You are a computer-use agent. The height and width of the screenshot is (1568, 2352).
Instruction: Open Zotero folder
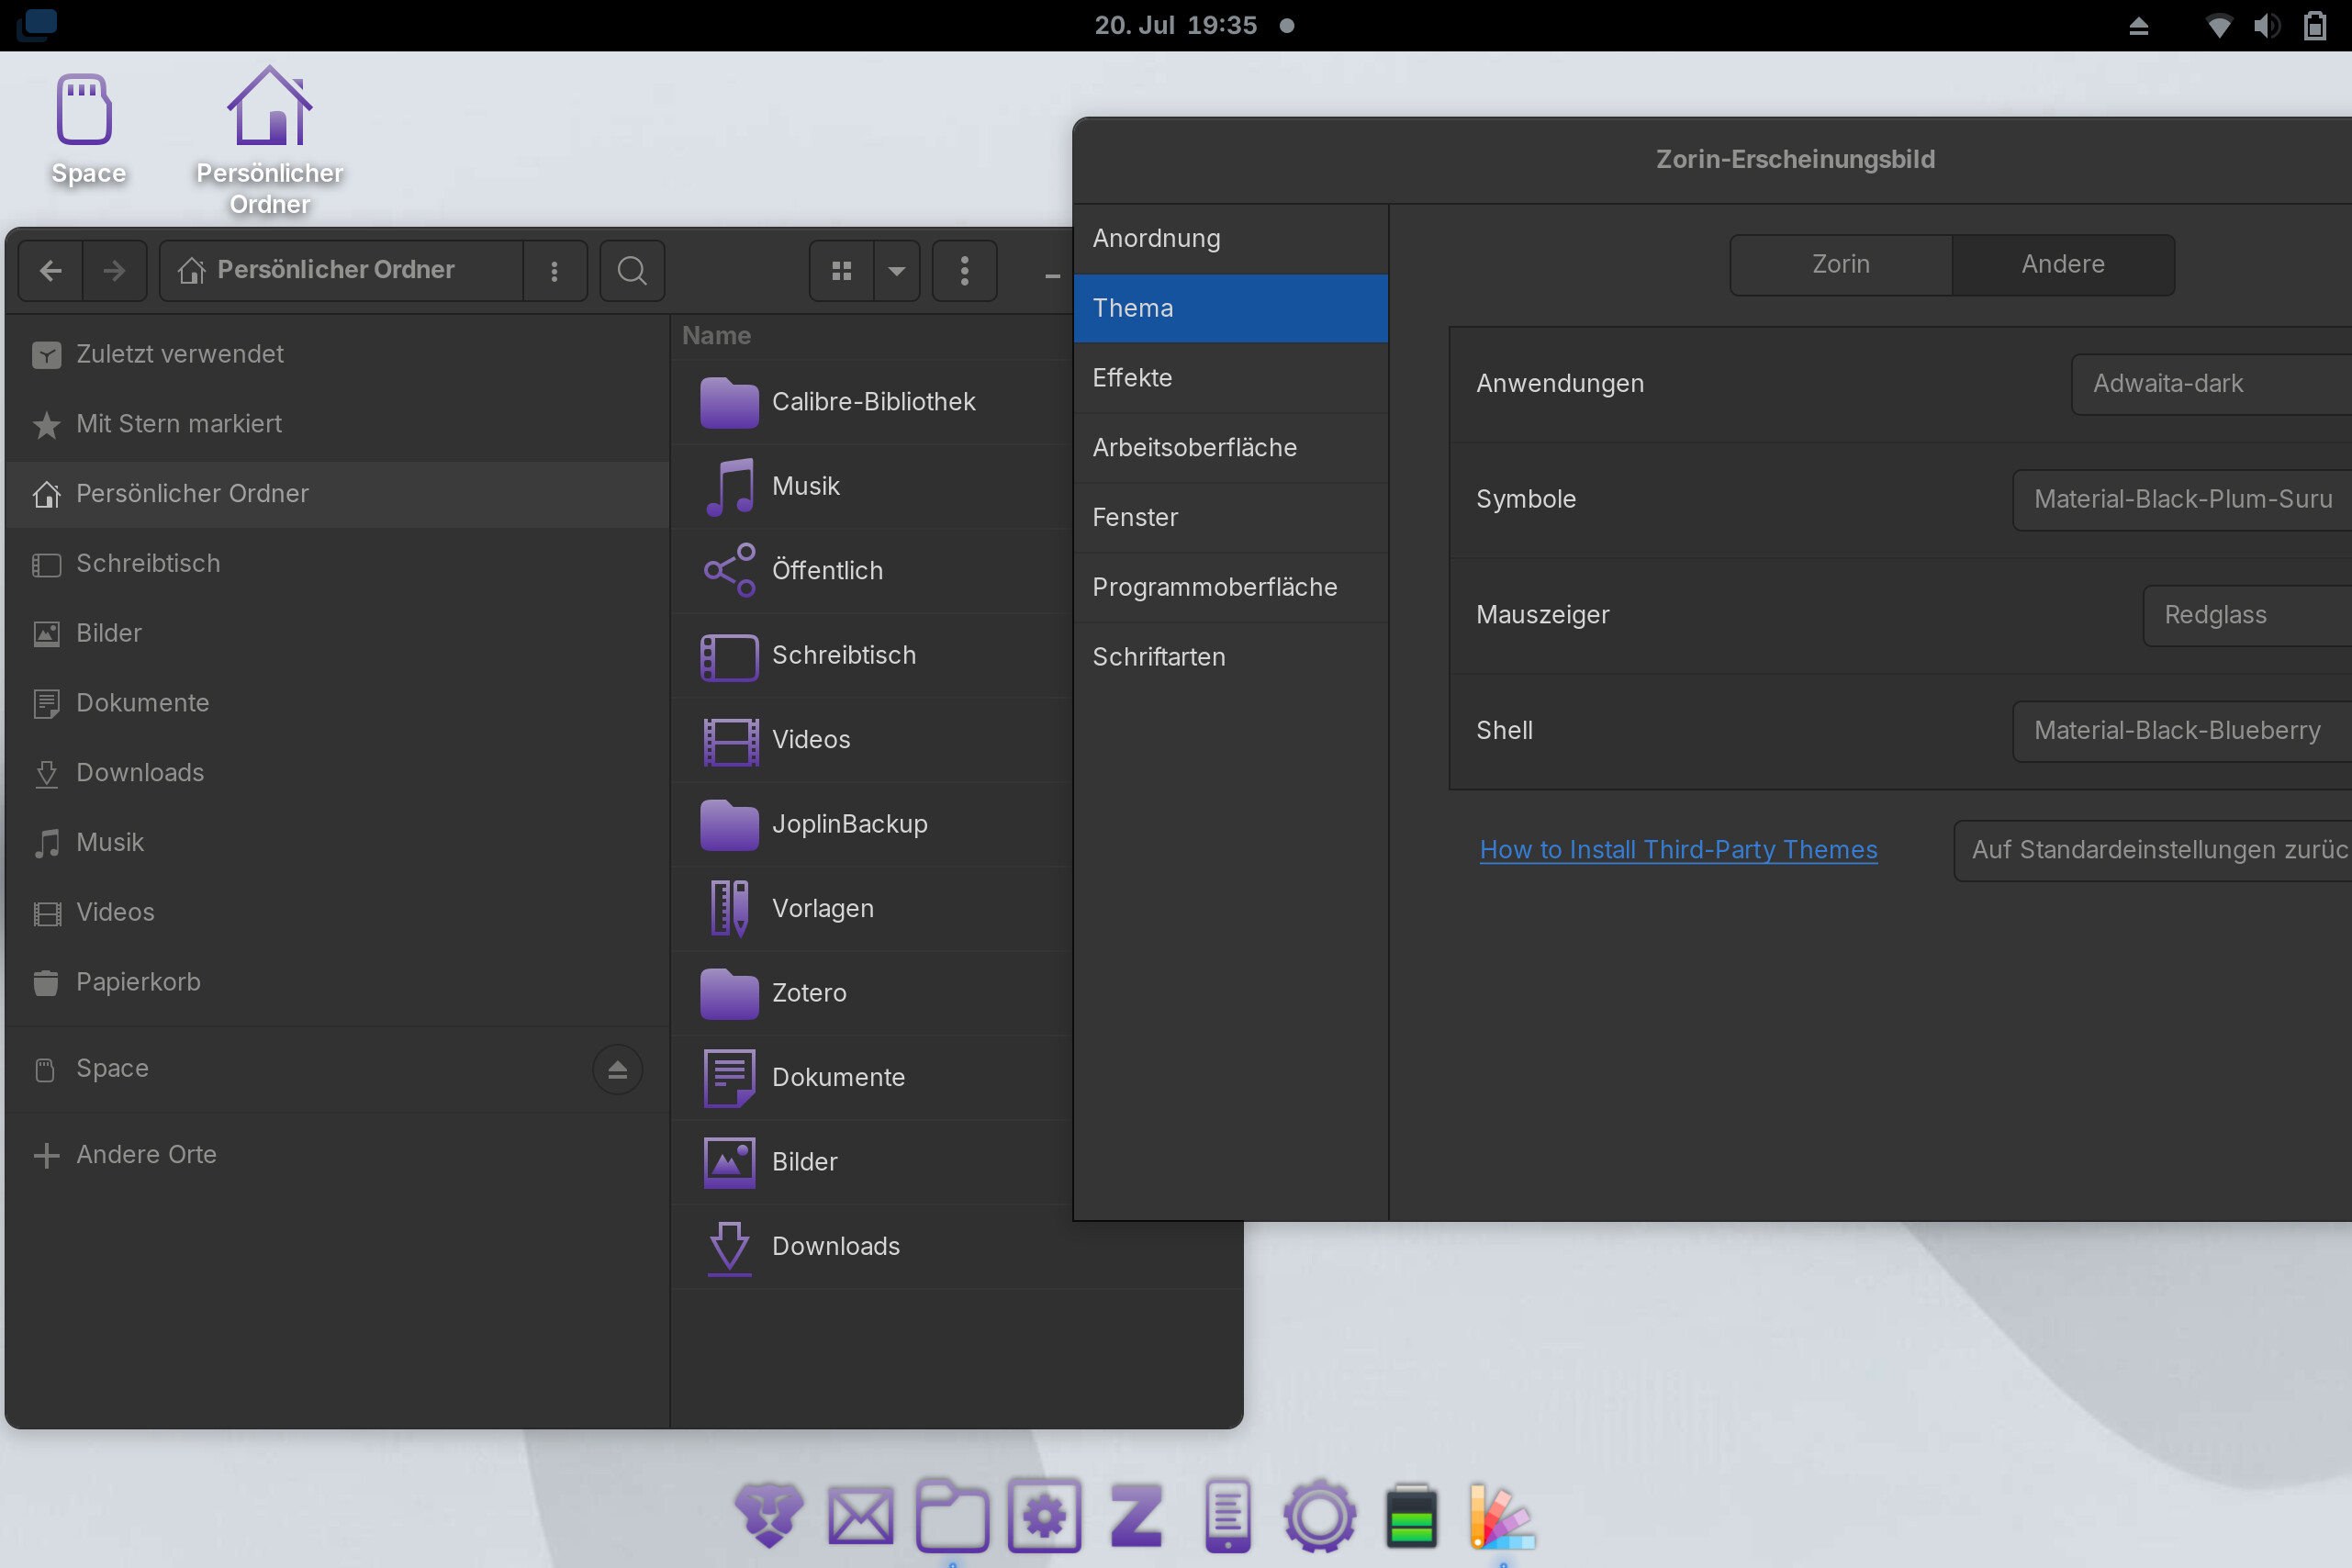click(x=873, y=993)
